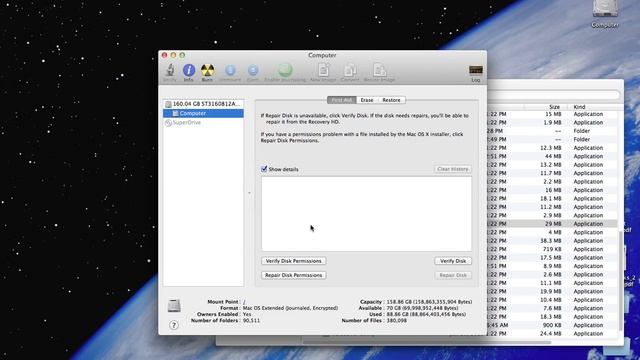Image resolution: width=640 pixels, height=360 pixels.
Task: Select the 24.4 MB row in Finder
Action: pyautogui.click(x=552, y=333)
